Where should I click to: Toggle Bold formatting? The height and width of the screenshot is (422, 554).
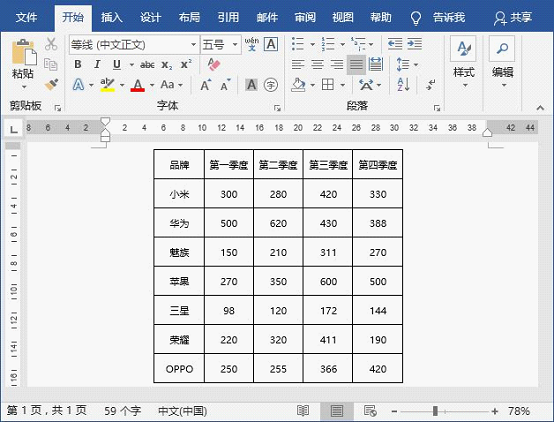[78, 64]
